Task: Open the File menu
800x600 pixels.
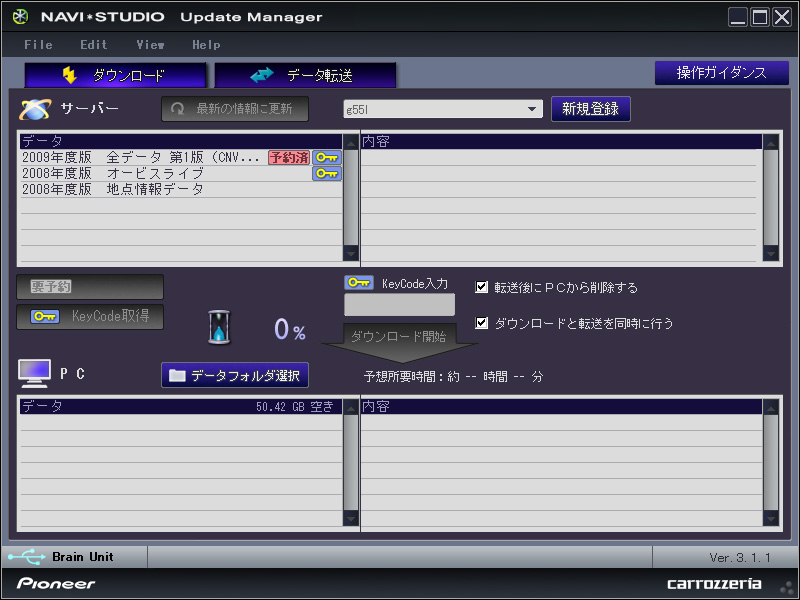Action: (x=38, y=45)
